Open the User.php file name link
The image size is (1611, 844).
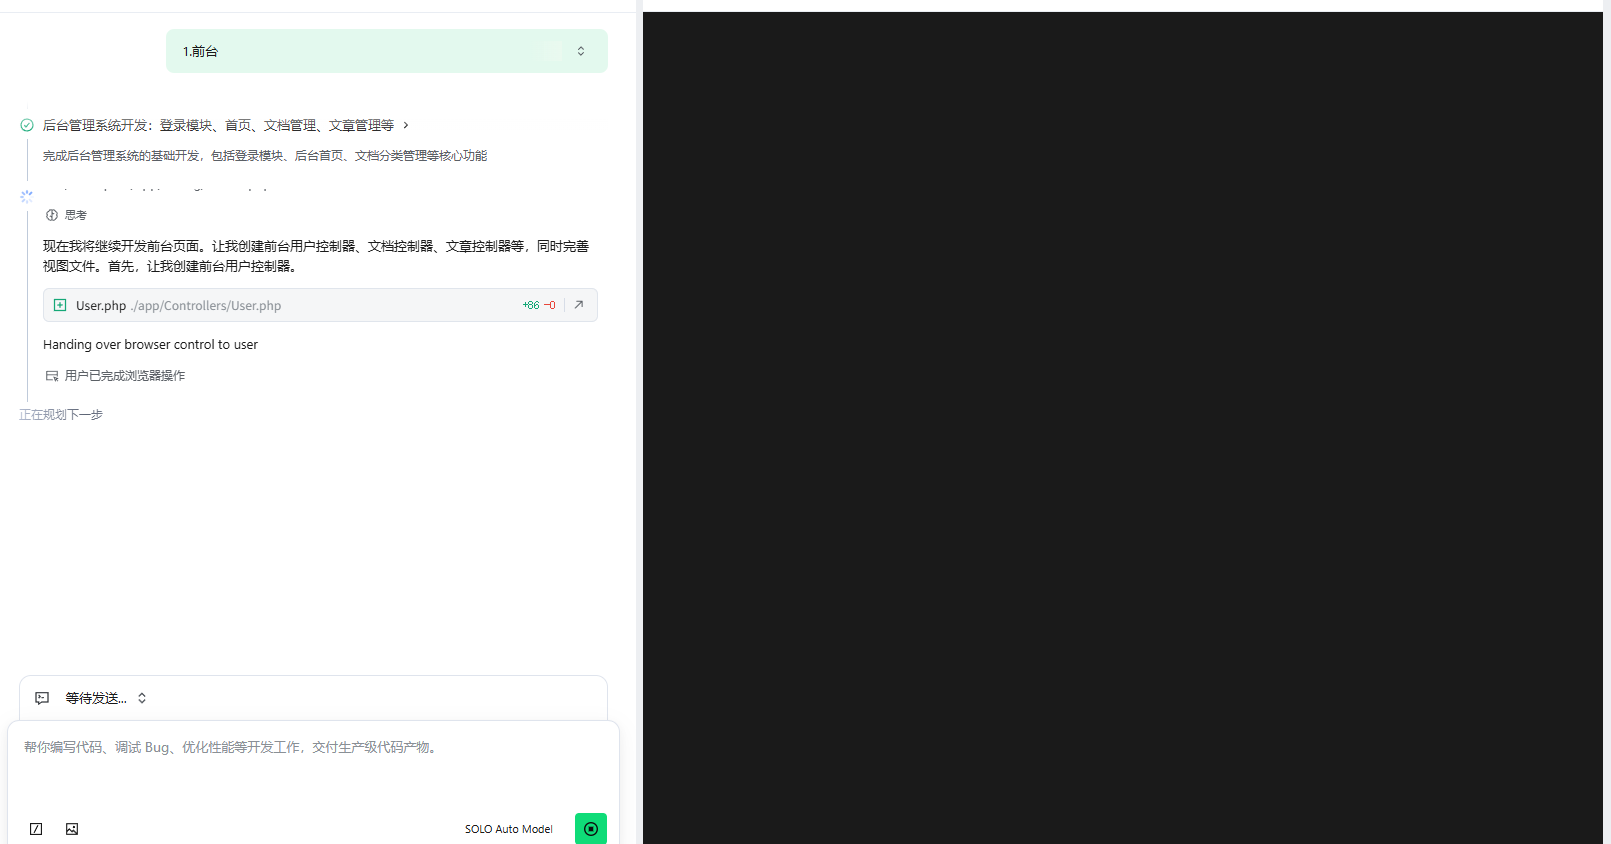pyautogui.click(x=101, y=306)
